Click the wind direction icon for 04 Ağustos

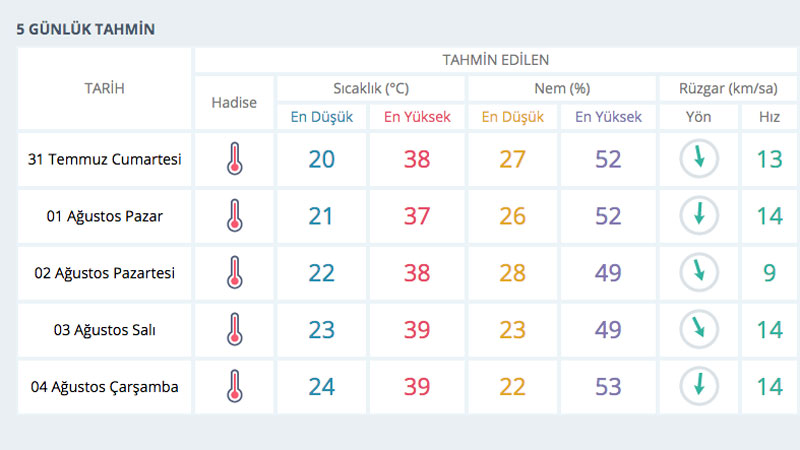[x=699, y=386]
